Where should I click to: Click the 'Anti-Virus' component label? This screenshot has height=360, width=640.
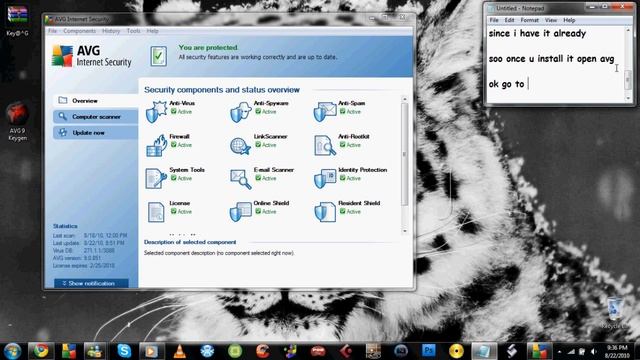click(182, 103)
